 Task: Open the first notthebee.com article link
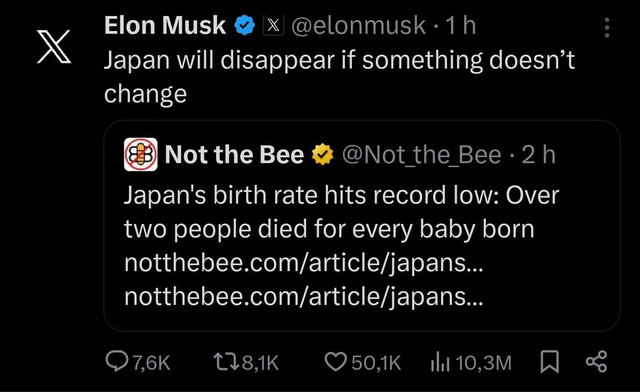304,263
